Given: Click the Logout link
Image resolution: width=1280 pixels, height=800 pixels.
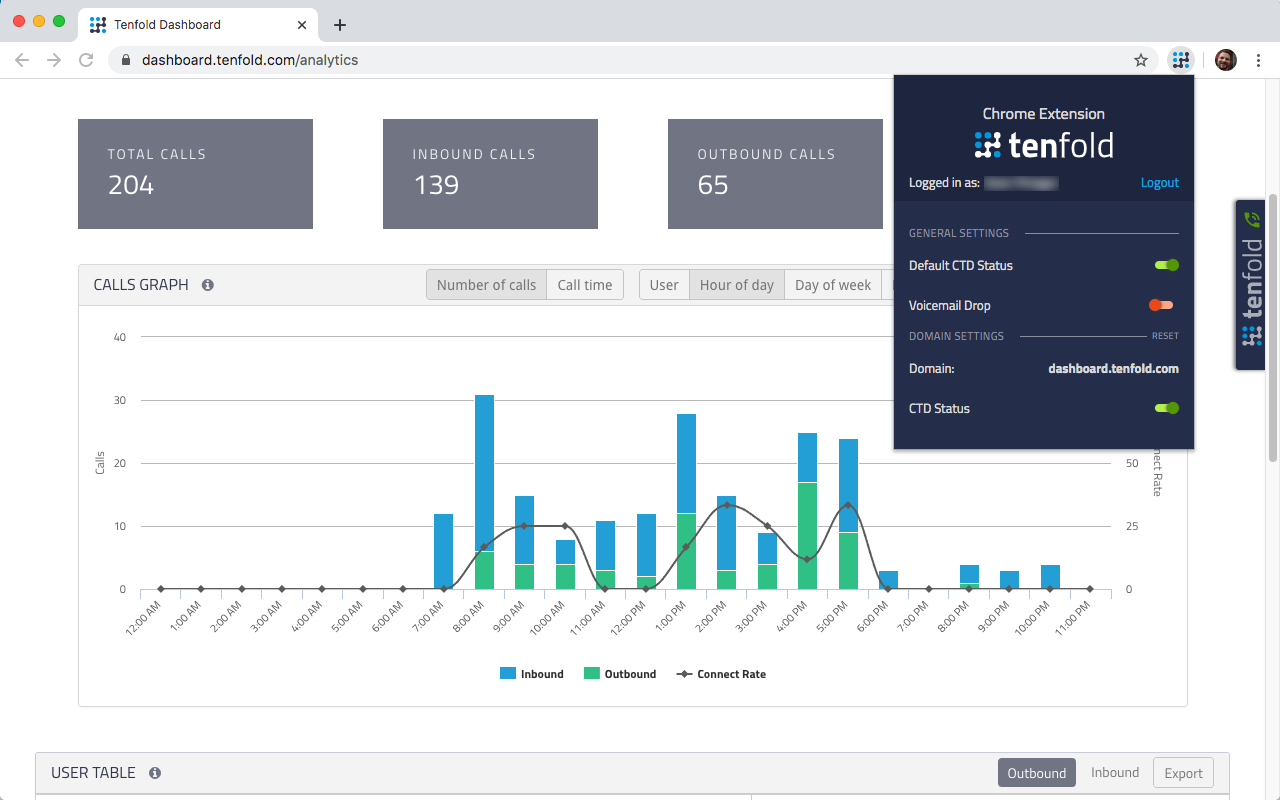Looking at the screenshot, I should point(1159,183).
